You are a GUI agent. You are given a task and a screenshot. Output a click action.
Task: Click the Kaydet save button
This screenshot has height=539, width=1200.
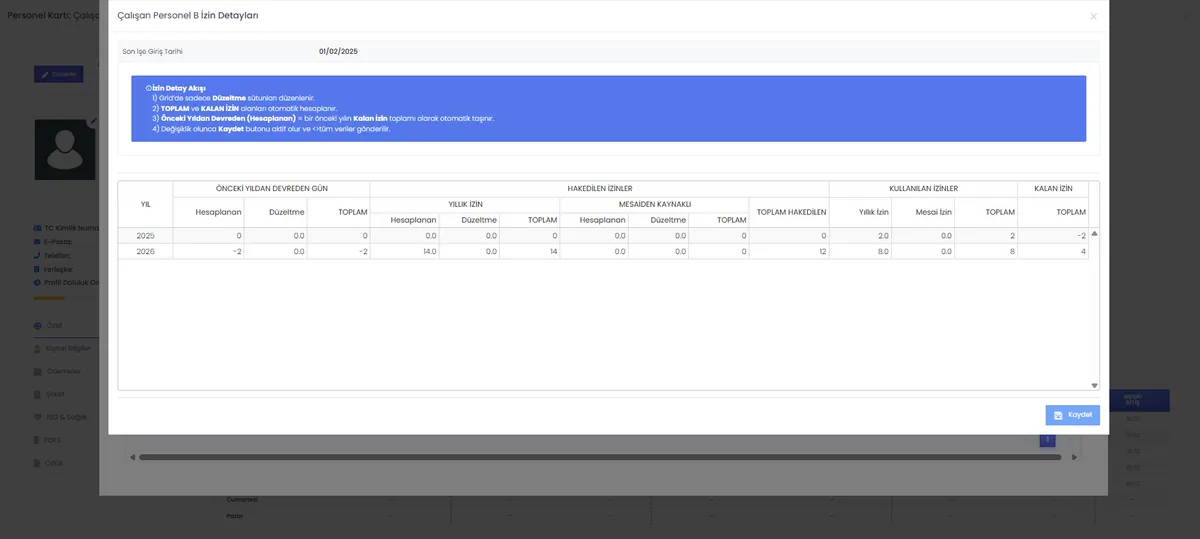point(1072,415)
